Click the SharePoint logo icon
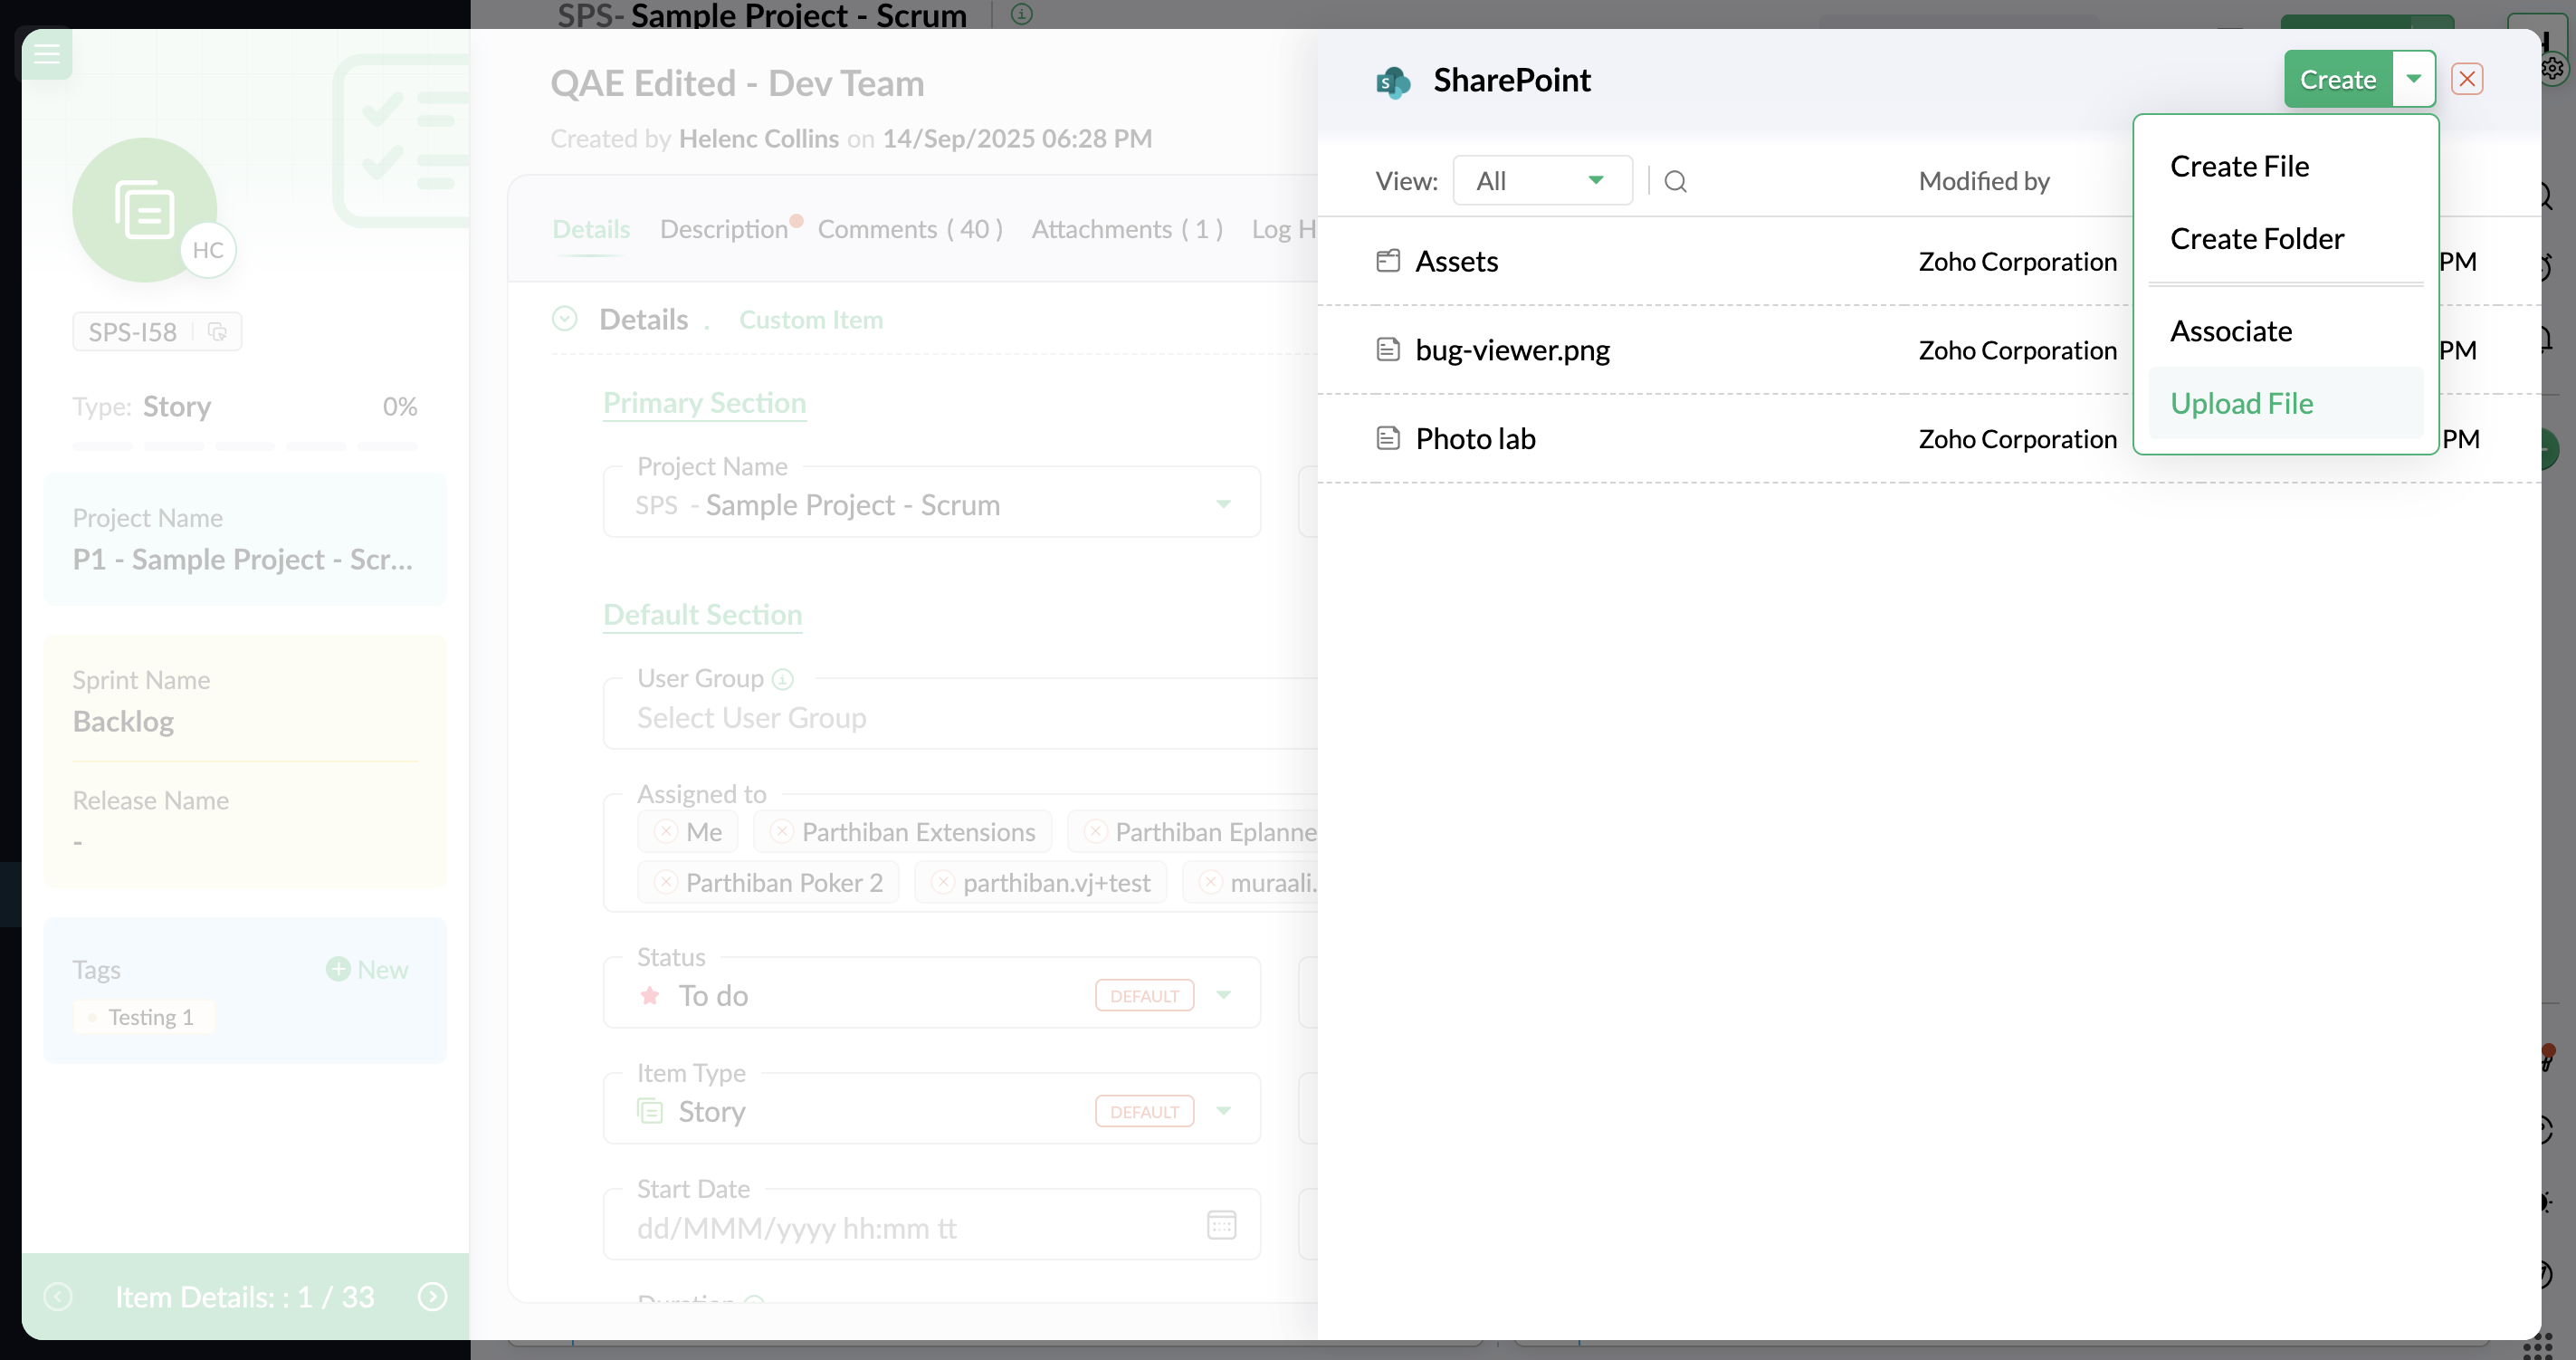The height and width of the screenshot is (1360, 2576). coord(1392,81)
